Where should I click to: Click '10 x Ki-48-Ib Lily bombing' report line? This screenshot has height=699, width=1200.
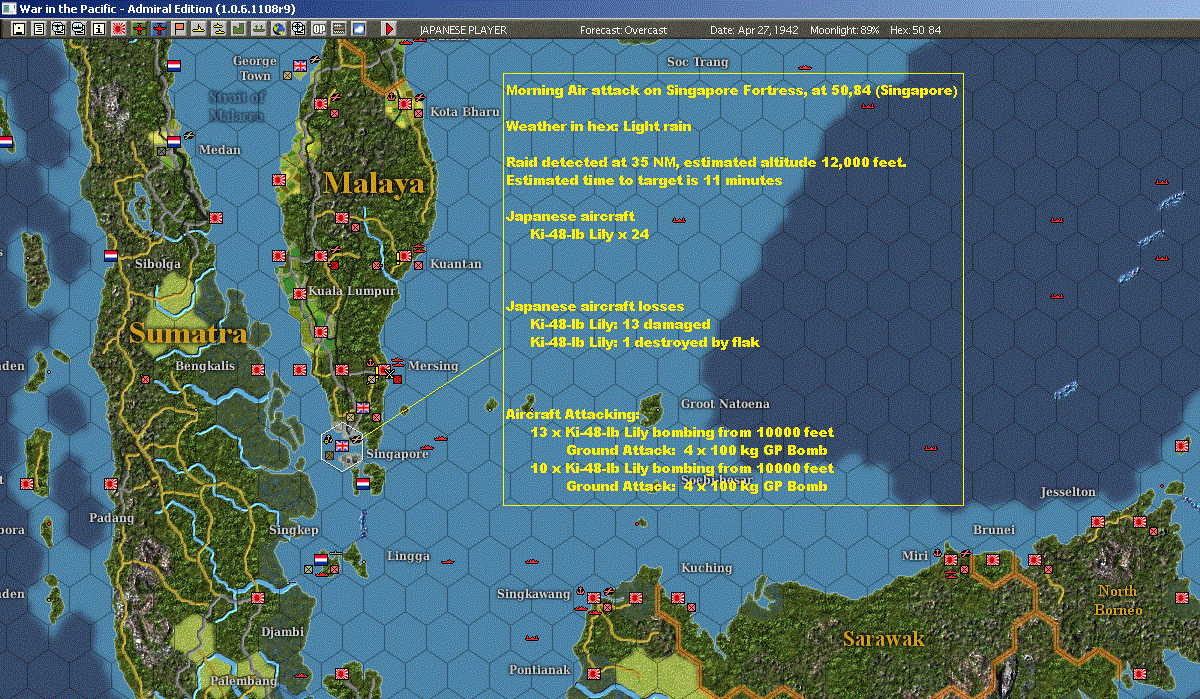pyautogui.click(x=682, y=468)
